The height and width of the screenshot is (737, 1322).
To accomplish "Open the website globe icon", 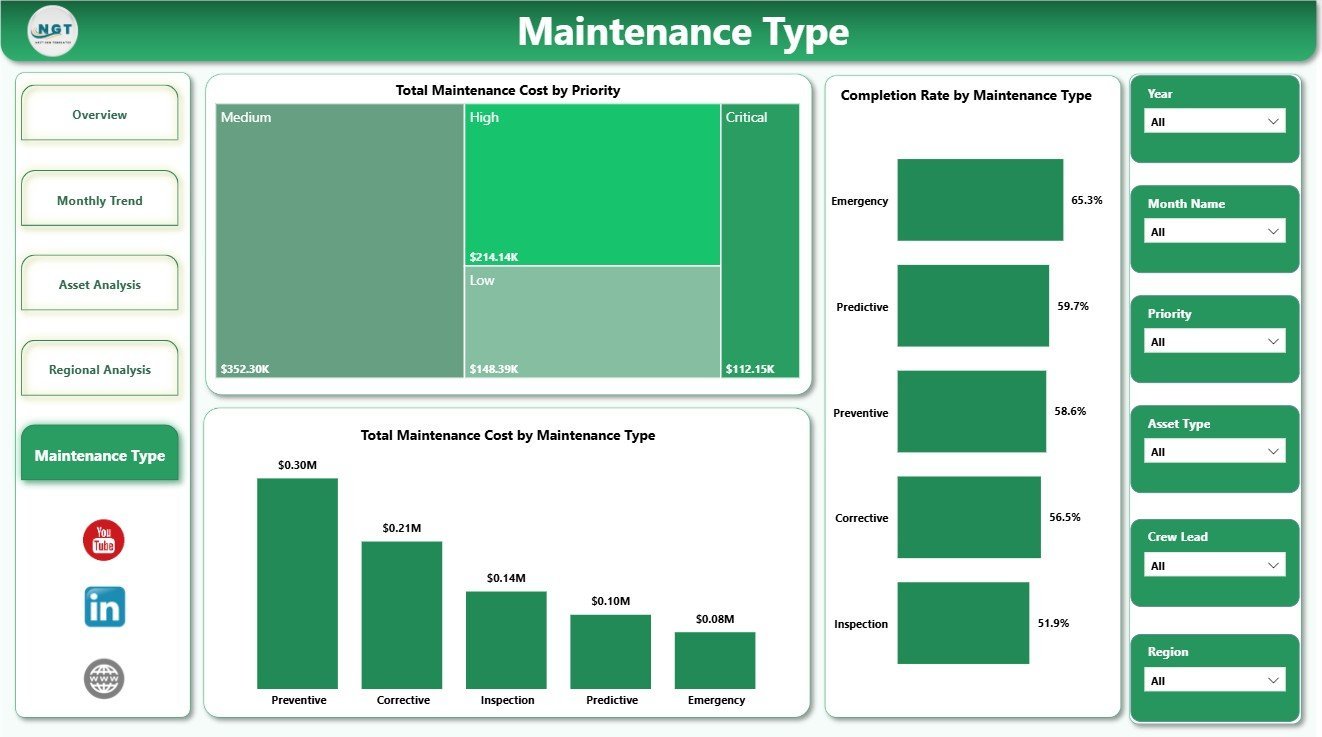I will click(104, 679).
